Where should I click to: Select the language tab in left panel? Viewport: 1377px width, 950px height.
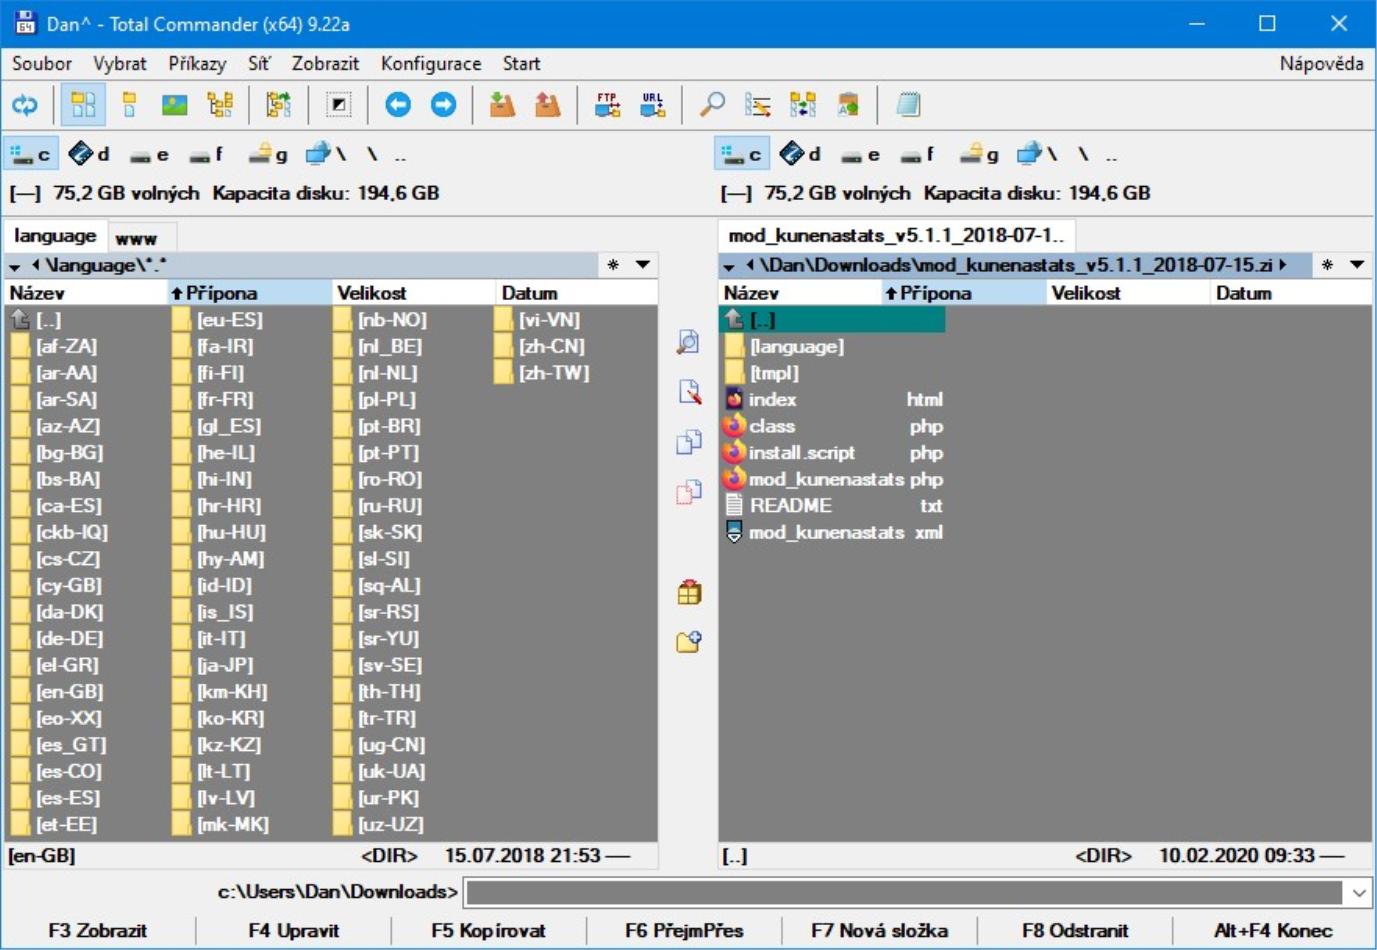click(55, 236)
